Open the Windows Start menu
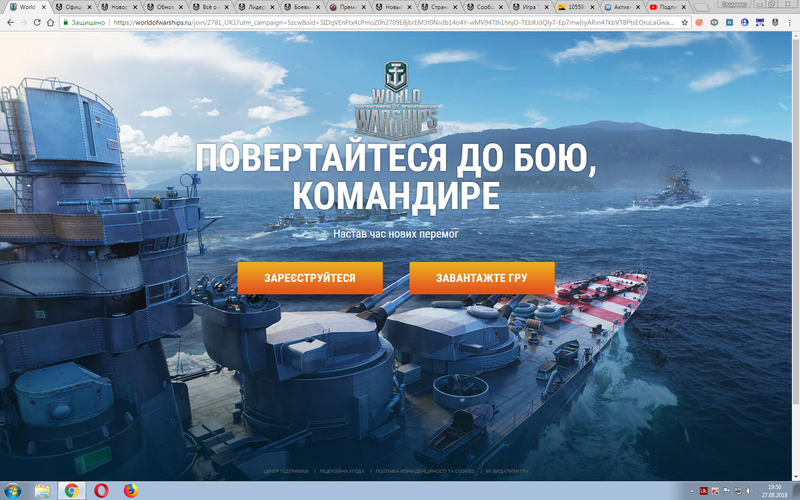The height and width of the screenshot is (500, 800). click(x=12, y=491)
